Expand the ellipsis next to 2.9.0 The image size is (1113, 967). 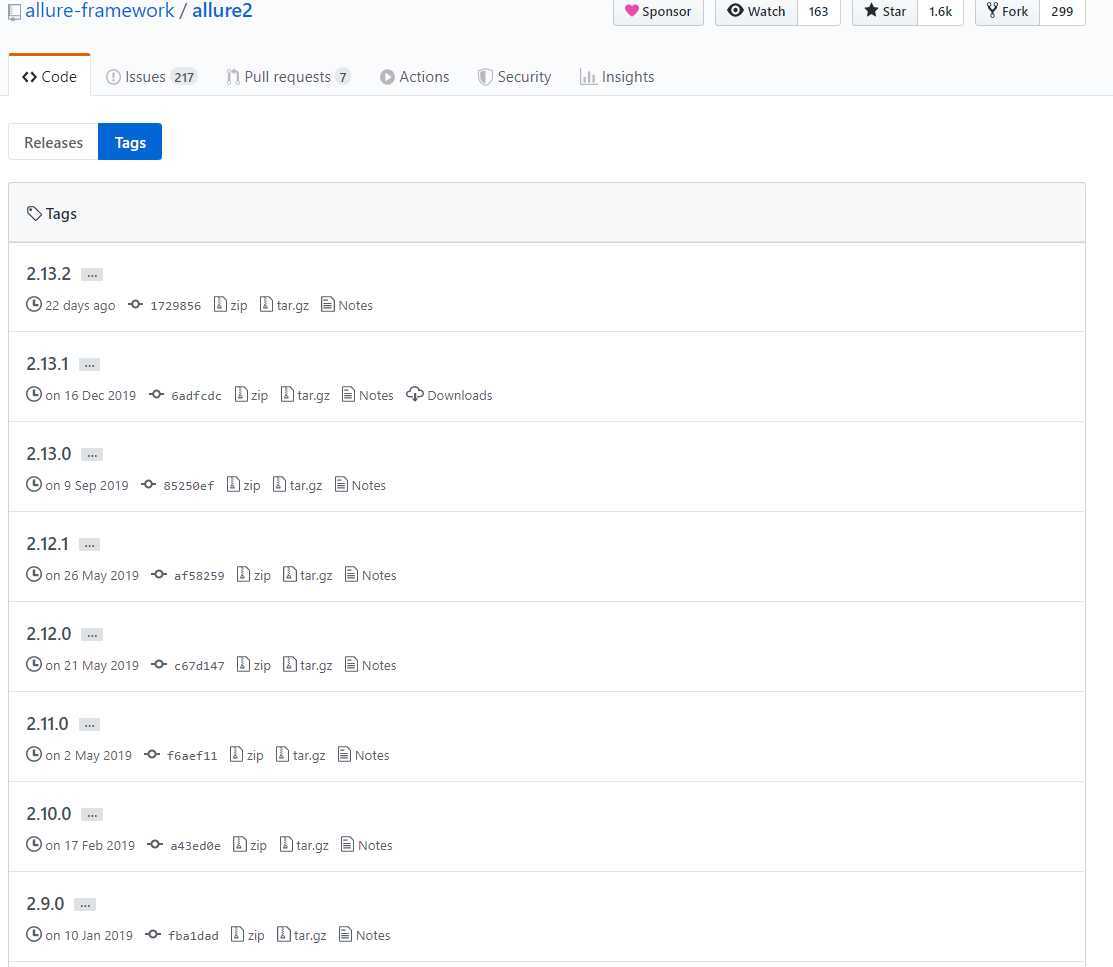(84, 906)
